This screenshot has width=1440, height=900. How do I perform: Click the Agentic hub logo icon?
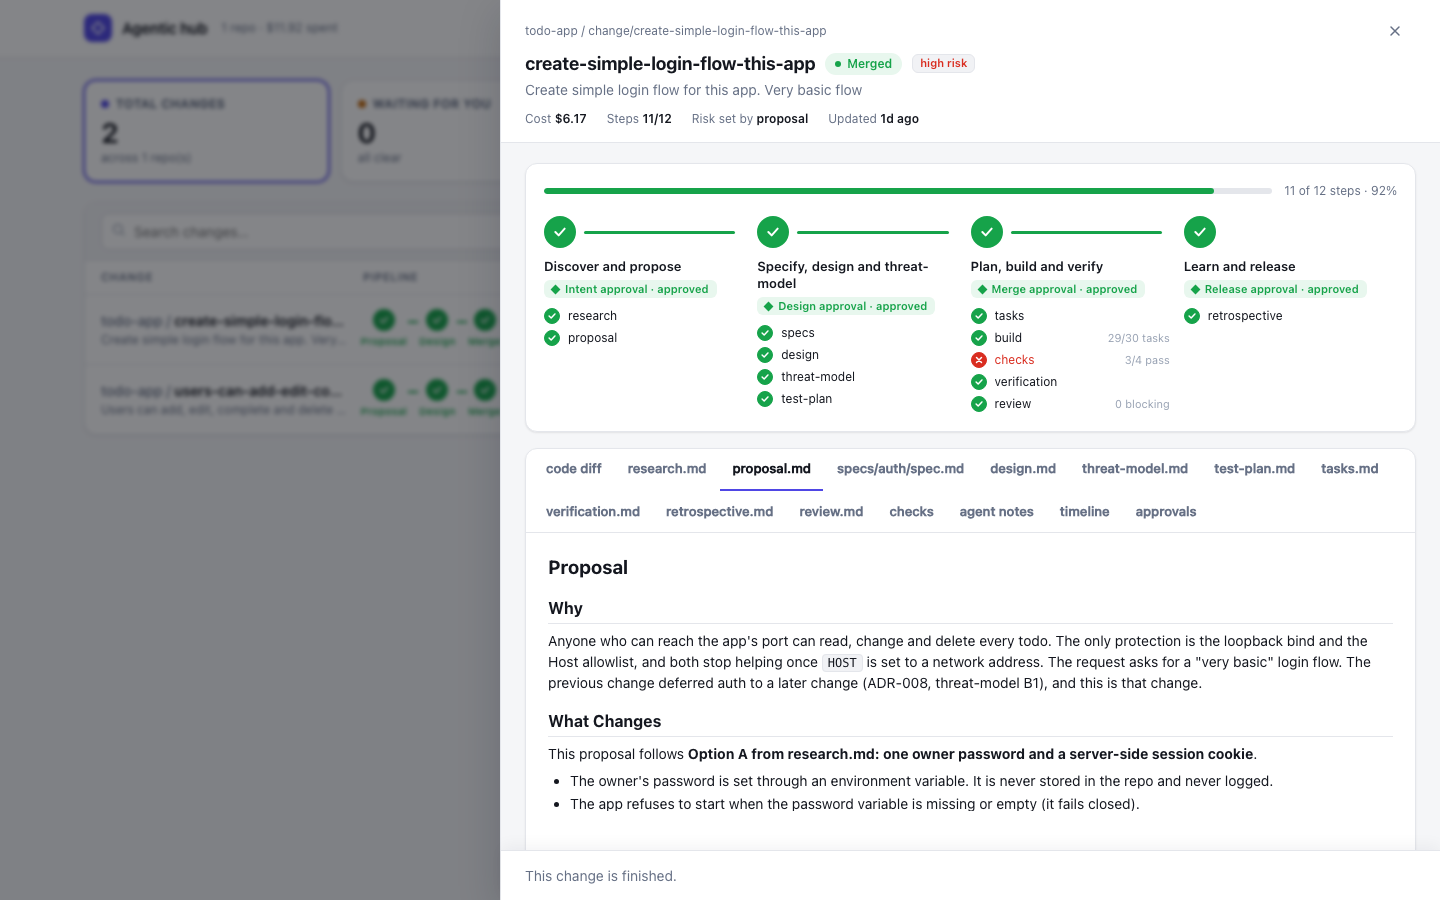pyautogui.click(x=98, y=28)
